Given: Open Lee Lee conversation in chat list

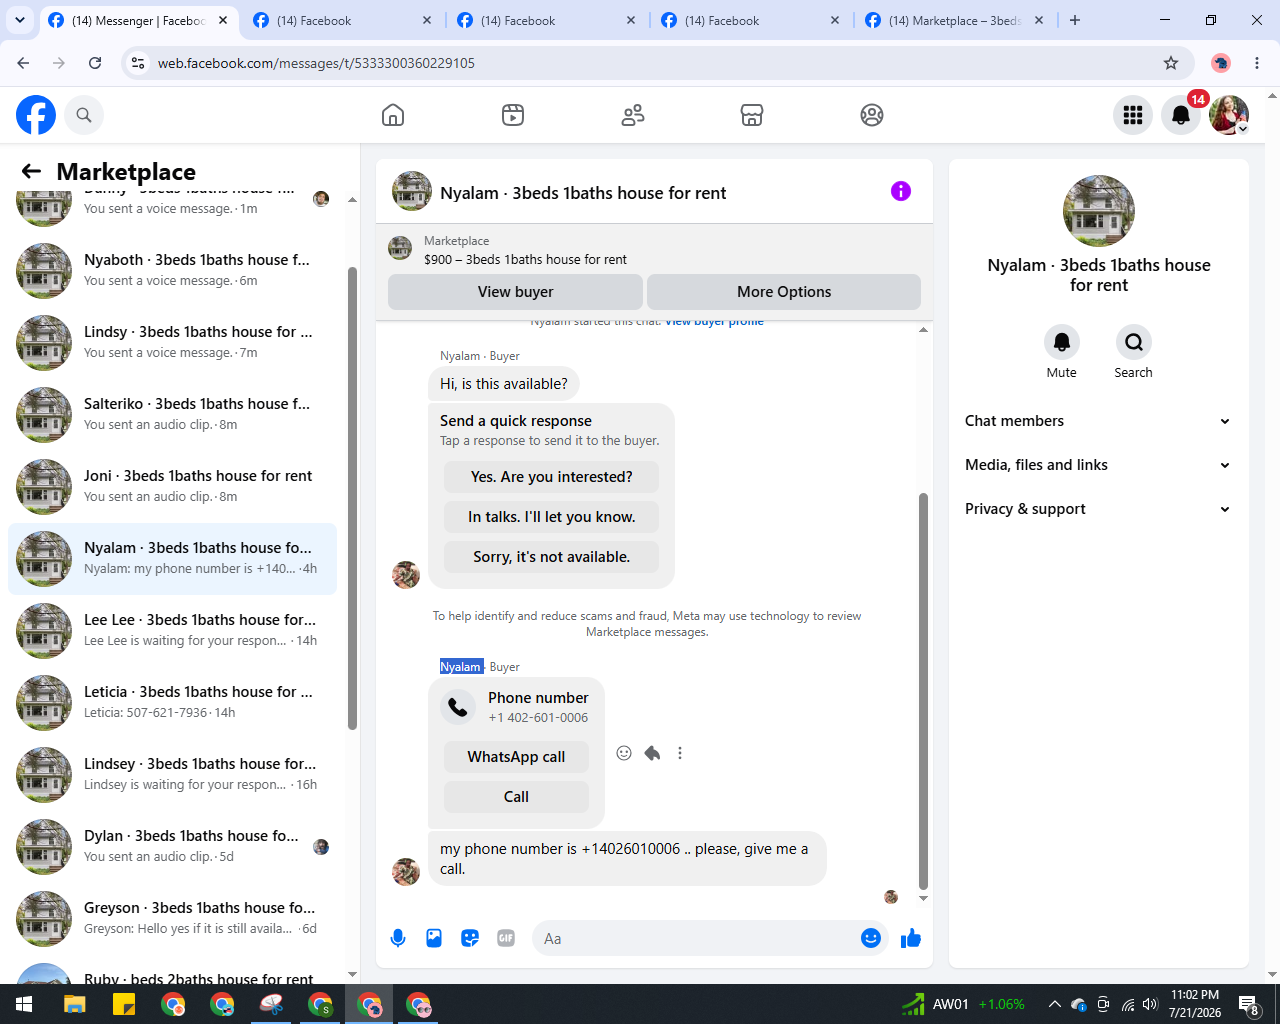Looking at the screenshot, I should click(172, 630).
